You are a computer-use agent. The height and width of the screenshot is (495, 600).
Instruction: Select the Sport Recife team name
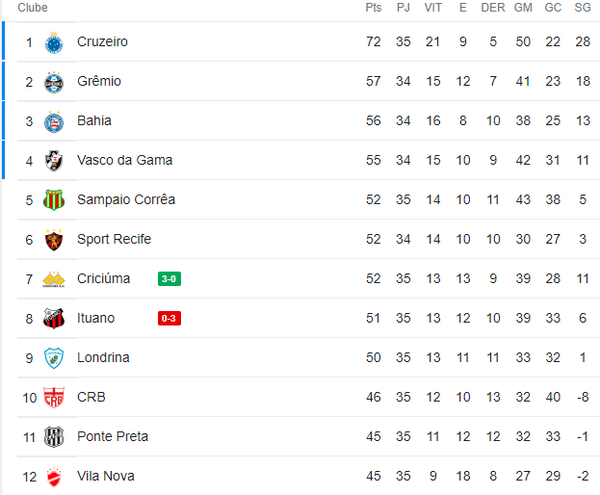pos(113,239)
